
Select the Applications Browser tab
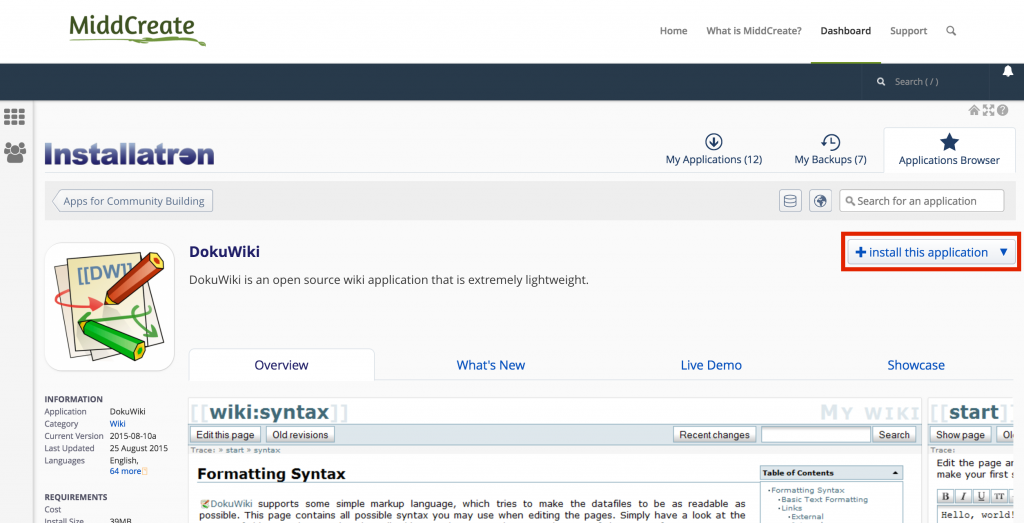click(x=949, y=150)
